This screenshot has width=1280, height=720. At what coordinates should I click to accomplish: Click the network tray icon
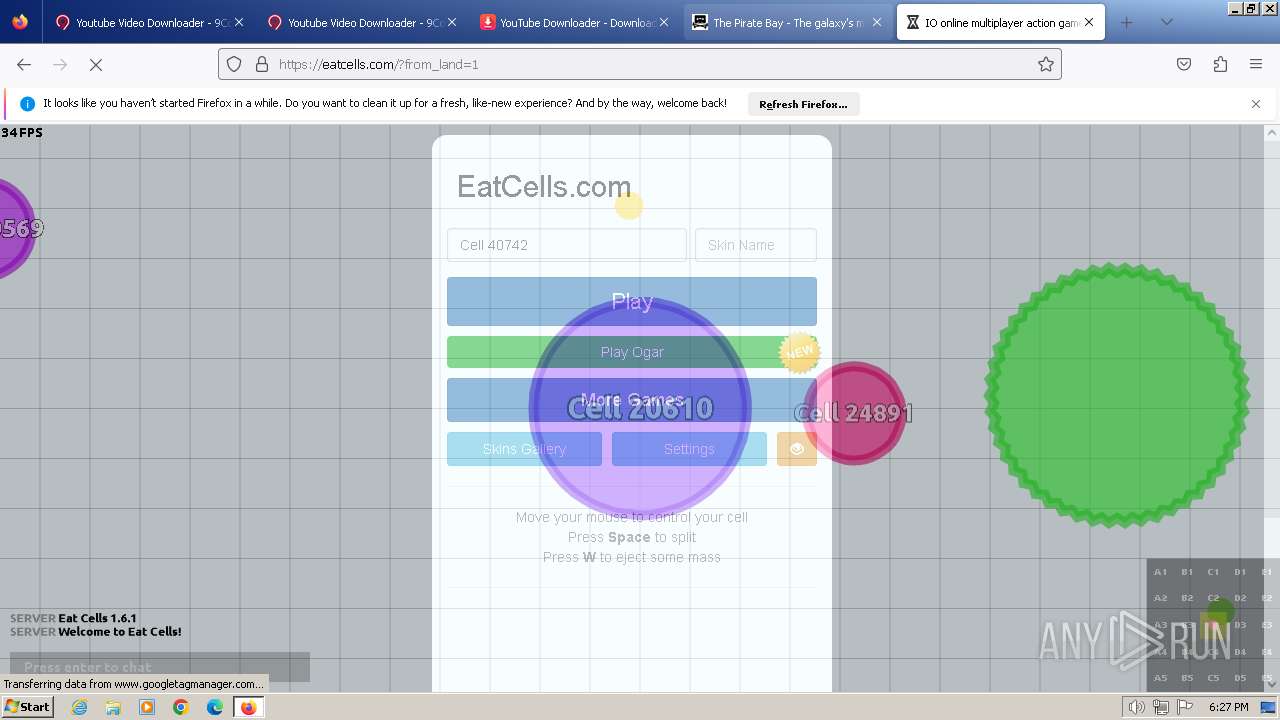point(1161,707)
